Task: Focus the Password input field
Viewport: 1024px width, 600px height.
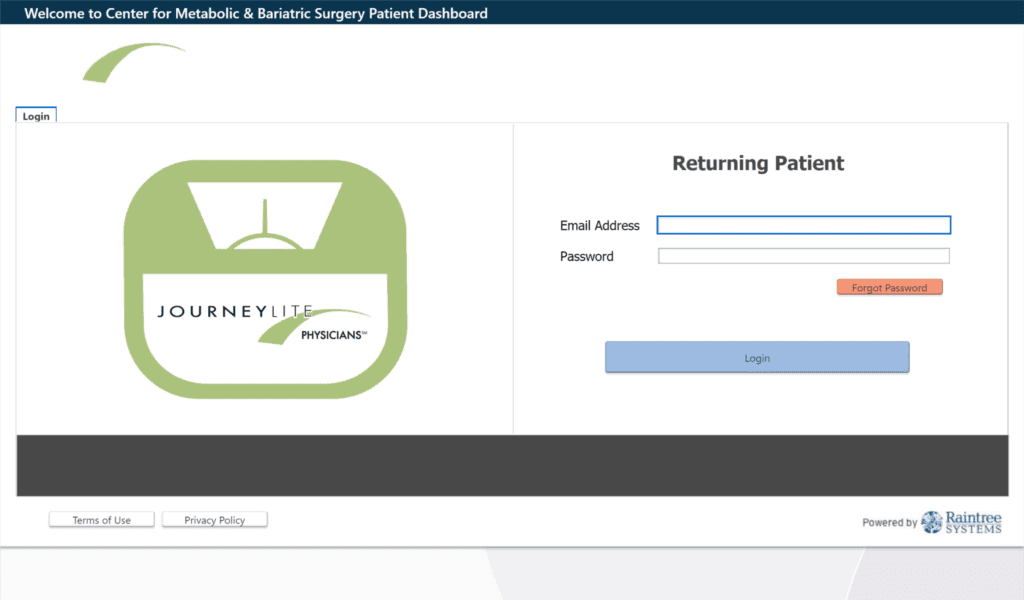Action: coord(803,256)
